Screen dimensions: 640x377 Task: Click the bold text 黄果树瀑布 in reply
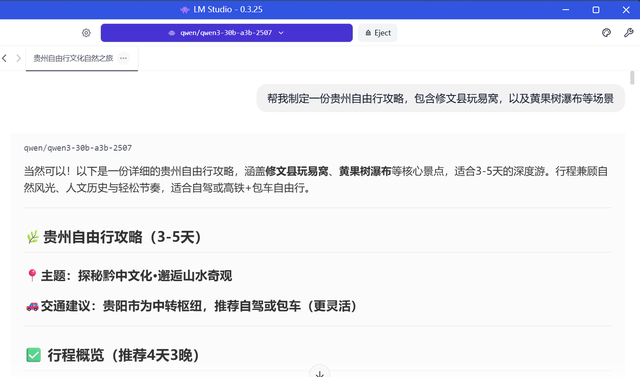(365, 171)
